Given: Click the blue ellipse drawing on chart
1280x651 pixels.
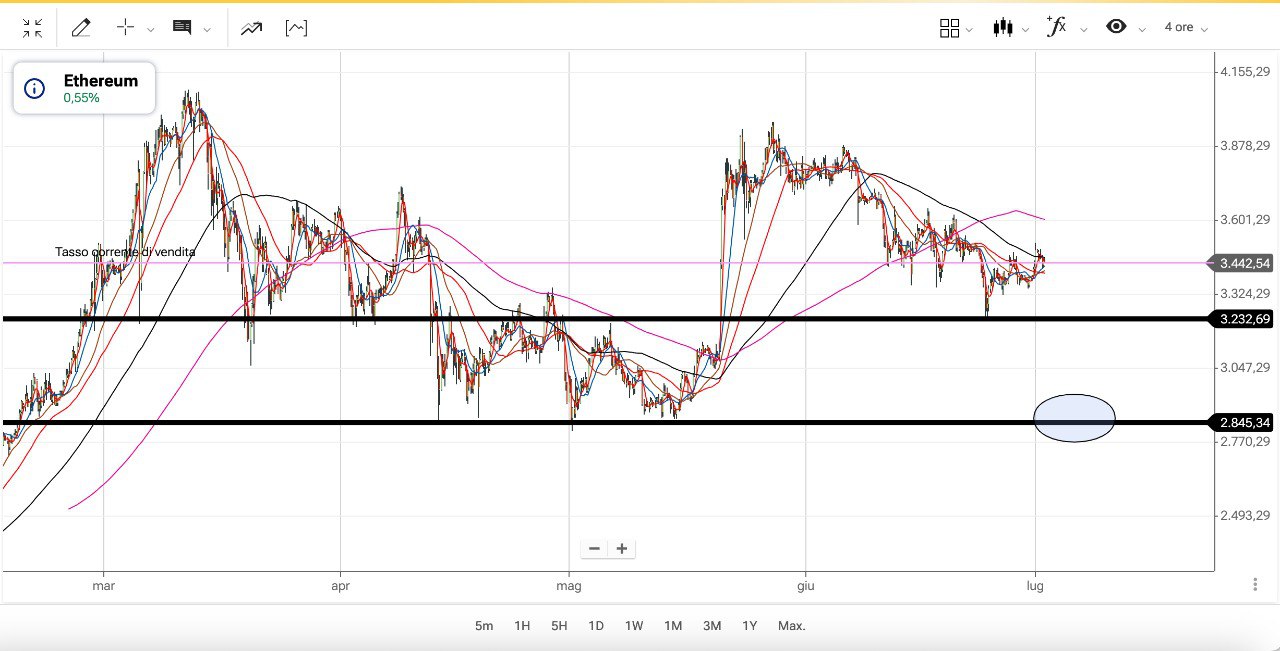Looking at the screenshot, I should tap(1074, 418).
